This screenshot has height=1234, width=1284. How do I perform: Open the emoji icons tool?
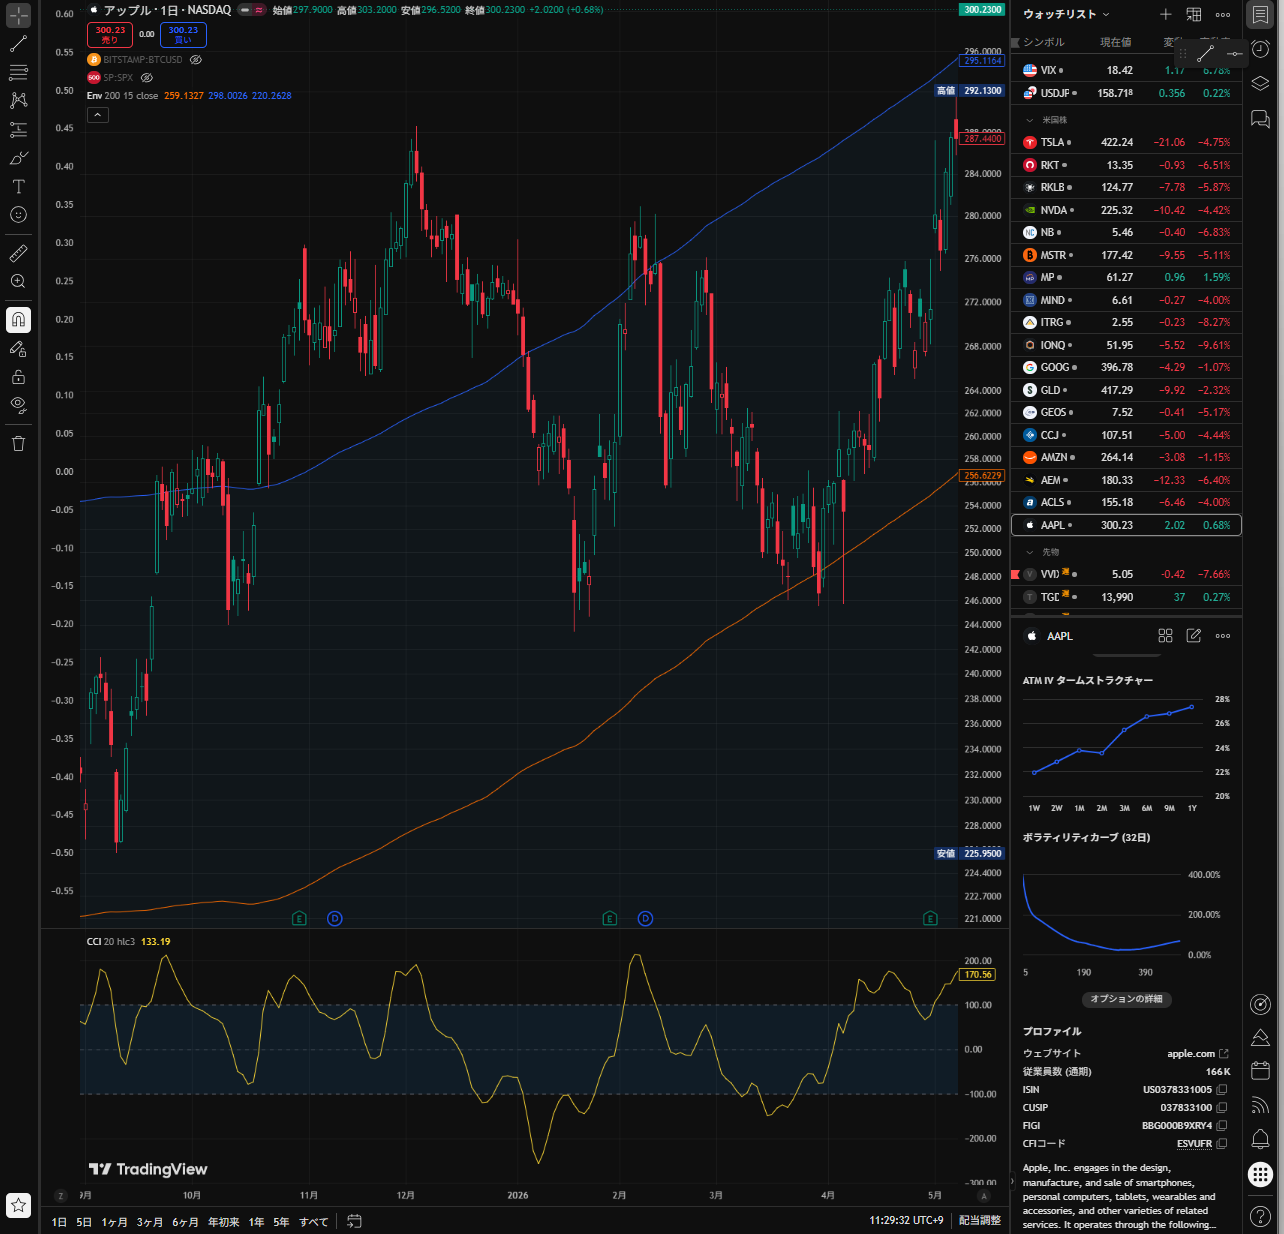click(x=18, y=214)
